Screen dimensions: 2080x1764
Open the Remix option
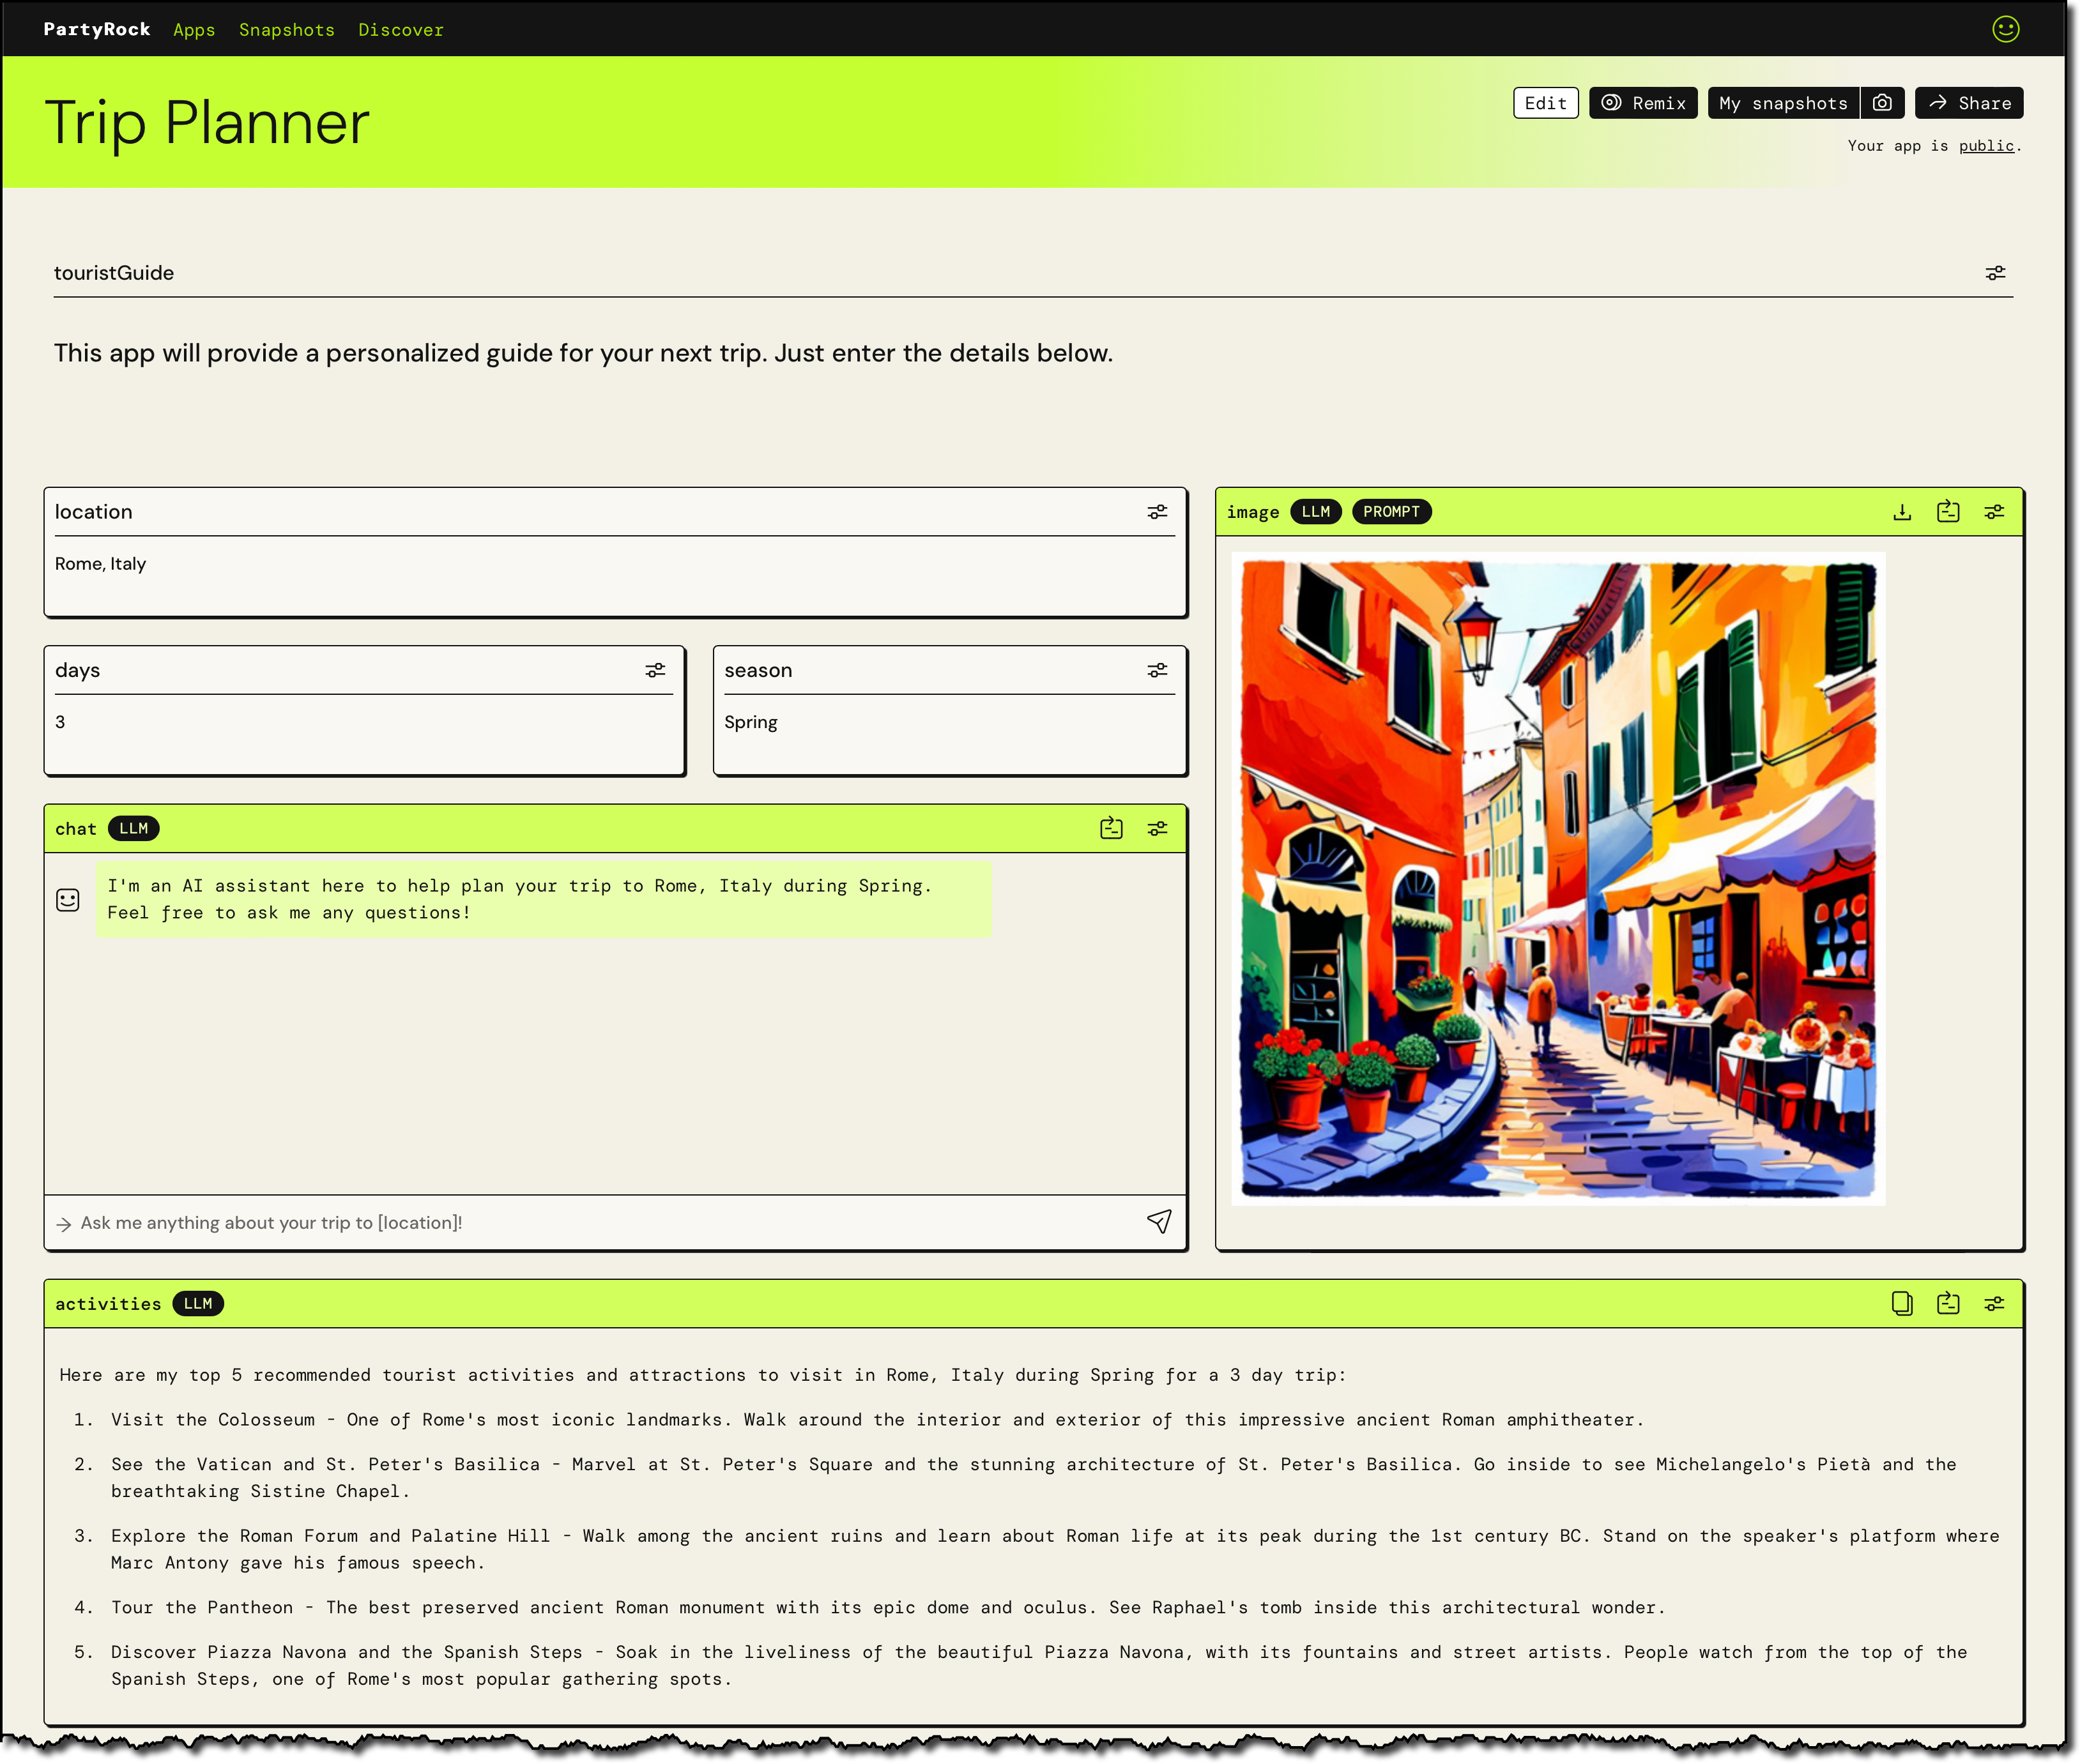(1642, 102)
